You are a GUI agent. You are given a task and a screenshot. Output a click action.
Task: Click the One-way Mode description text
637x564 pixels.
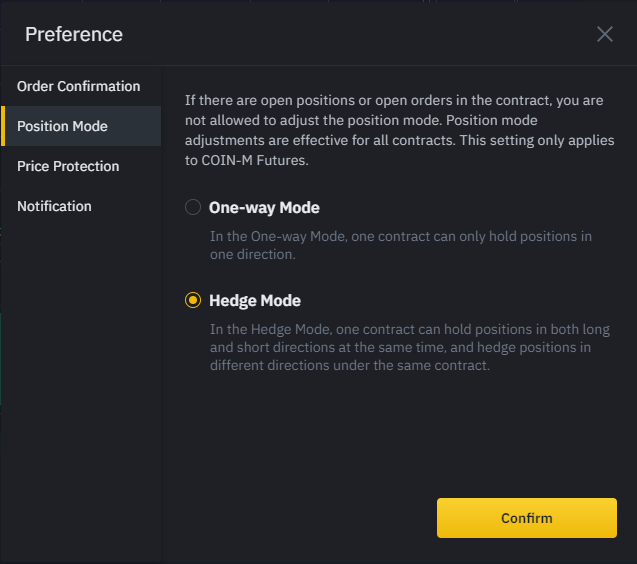coord(400,245)
